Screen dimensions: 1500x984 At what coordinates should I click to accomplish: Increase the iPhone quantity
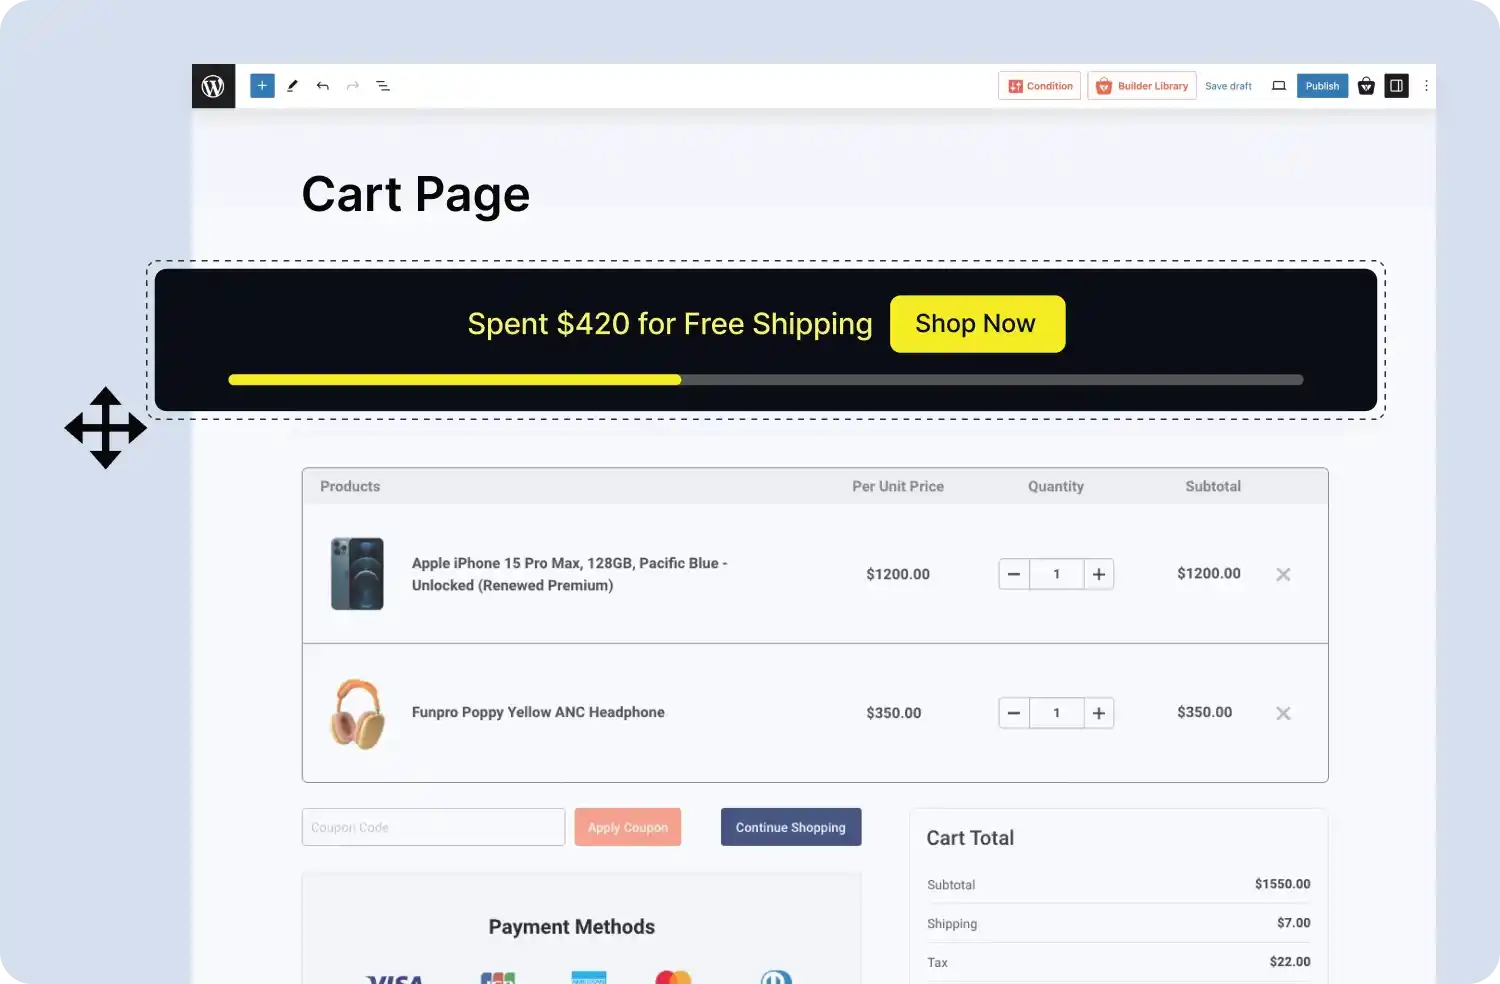coord(1098,574)
